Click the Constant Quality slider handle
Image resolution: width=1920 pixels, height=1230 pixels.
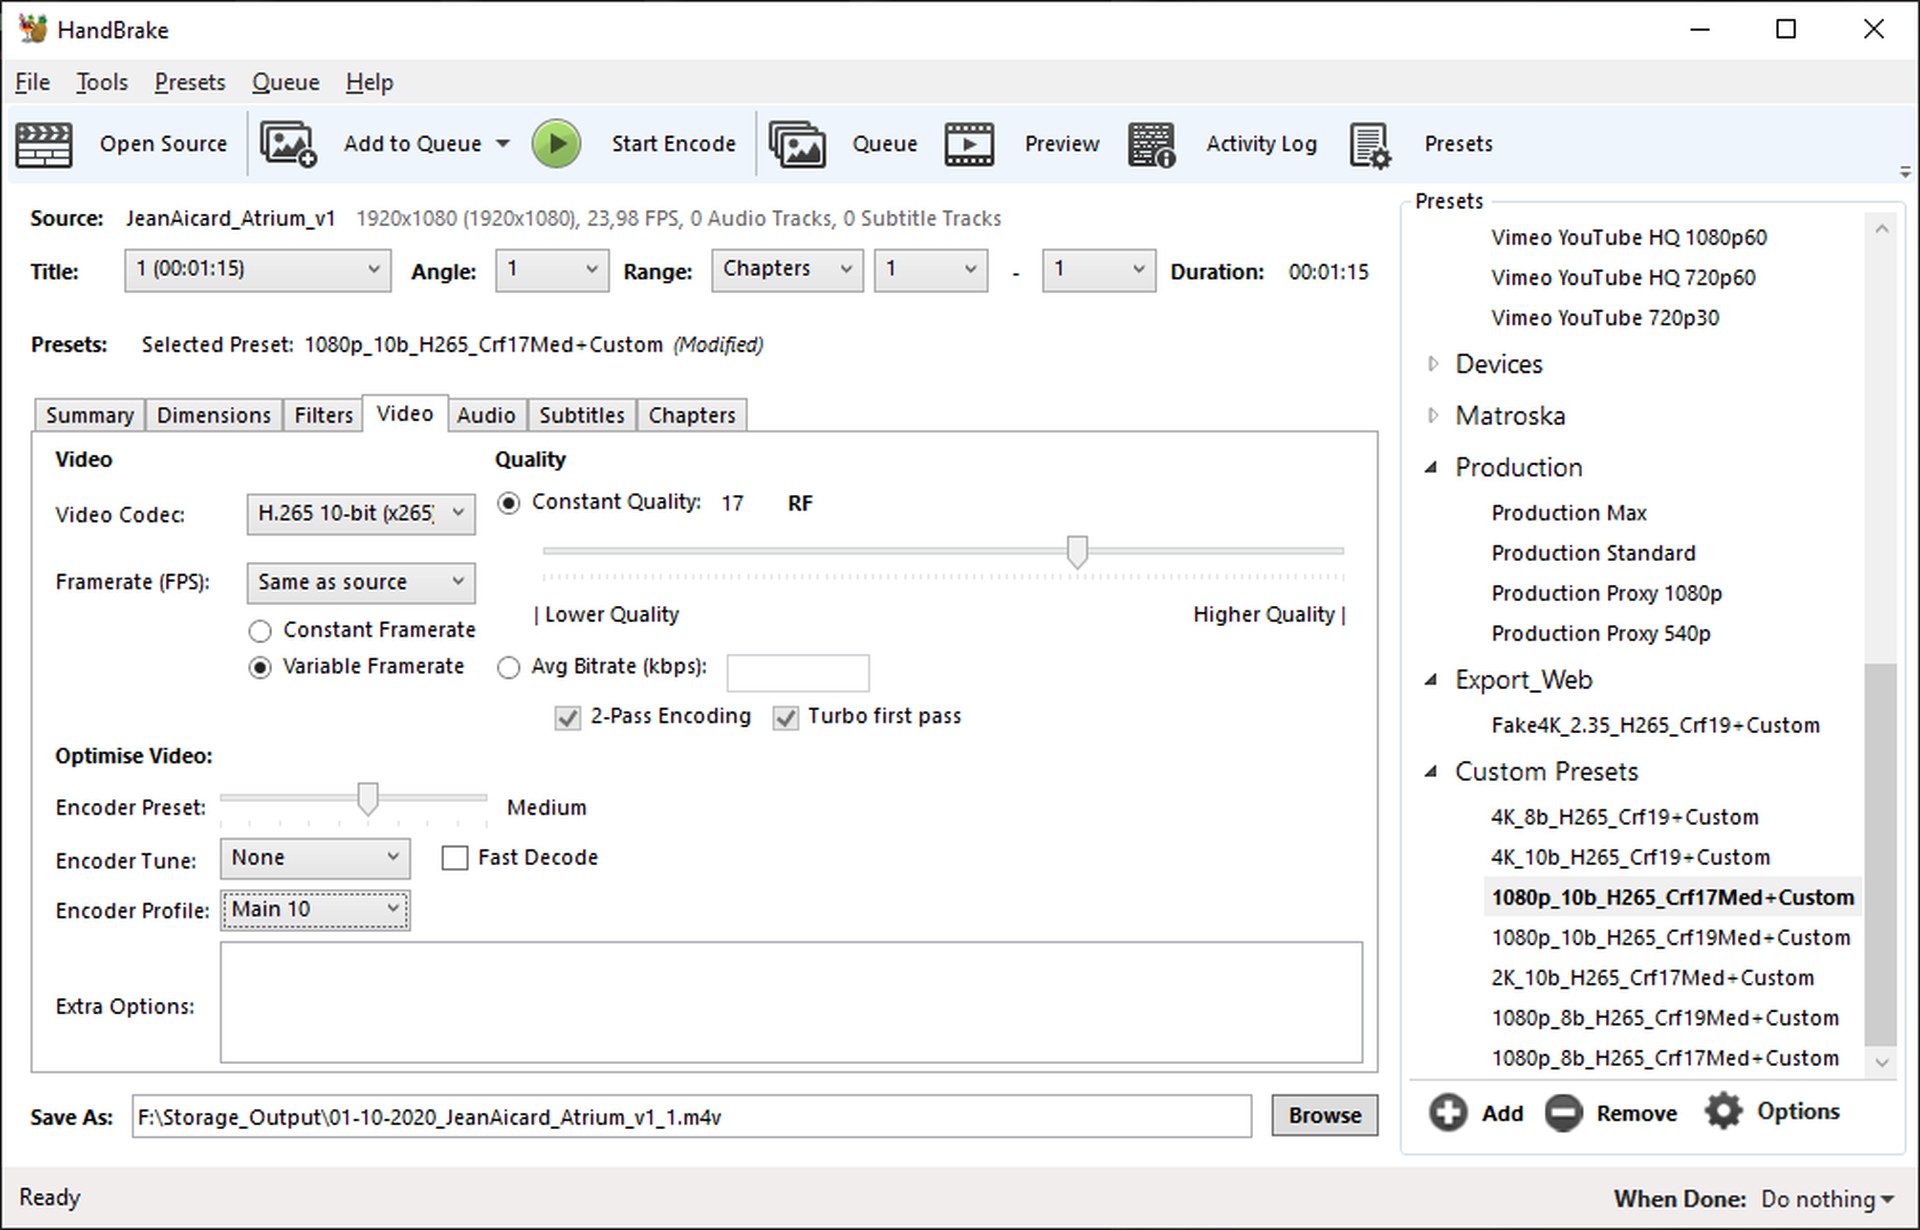point(1077,551)
